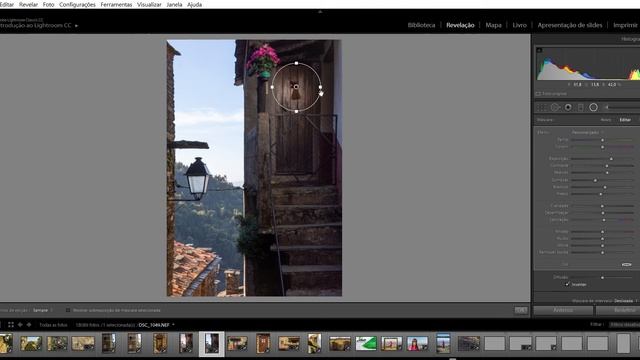
Task: Open the Foto menu
Action: tap(48, 4)
